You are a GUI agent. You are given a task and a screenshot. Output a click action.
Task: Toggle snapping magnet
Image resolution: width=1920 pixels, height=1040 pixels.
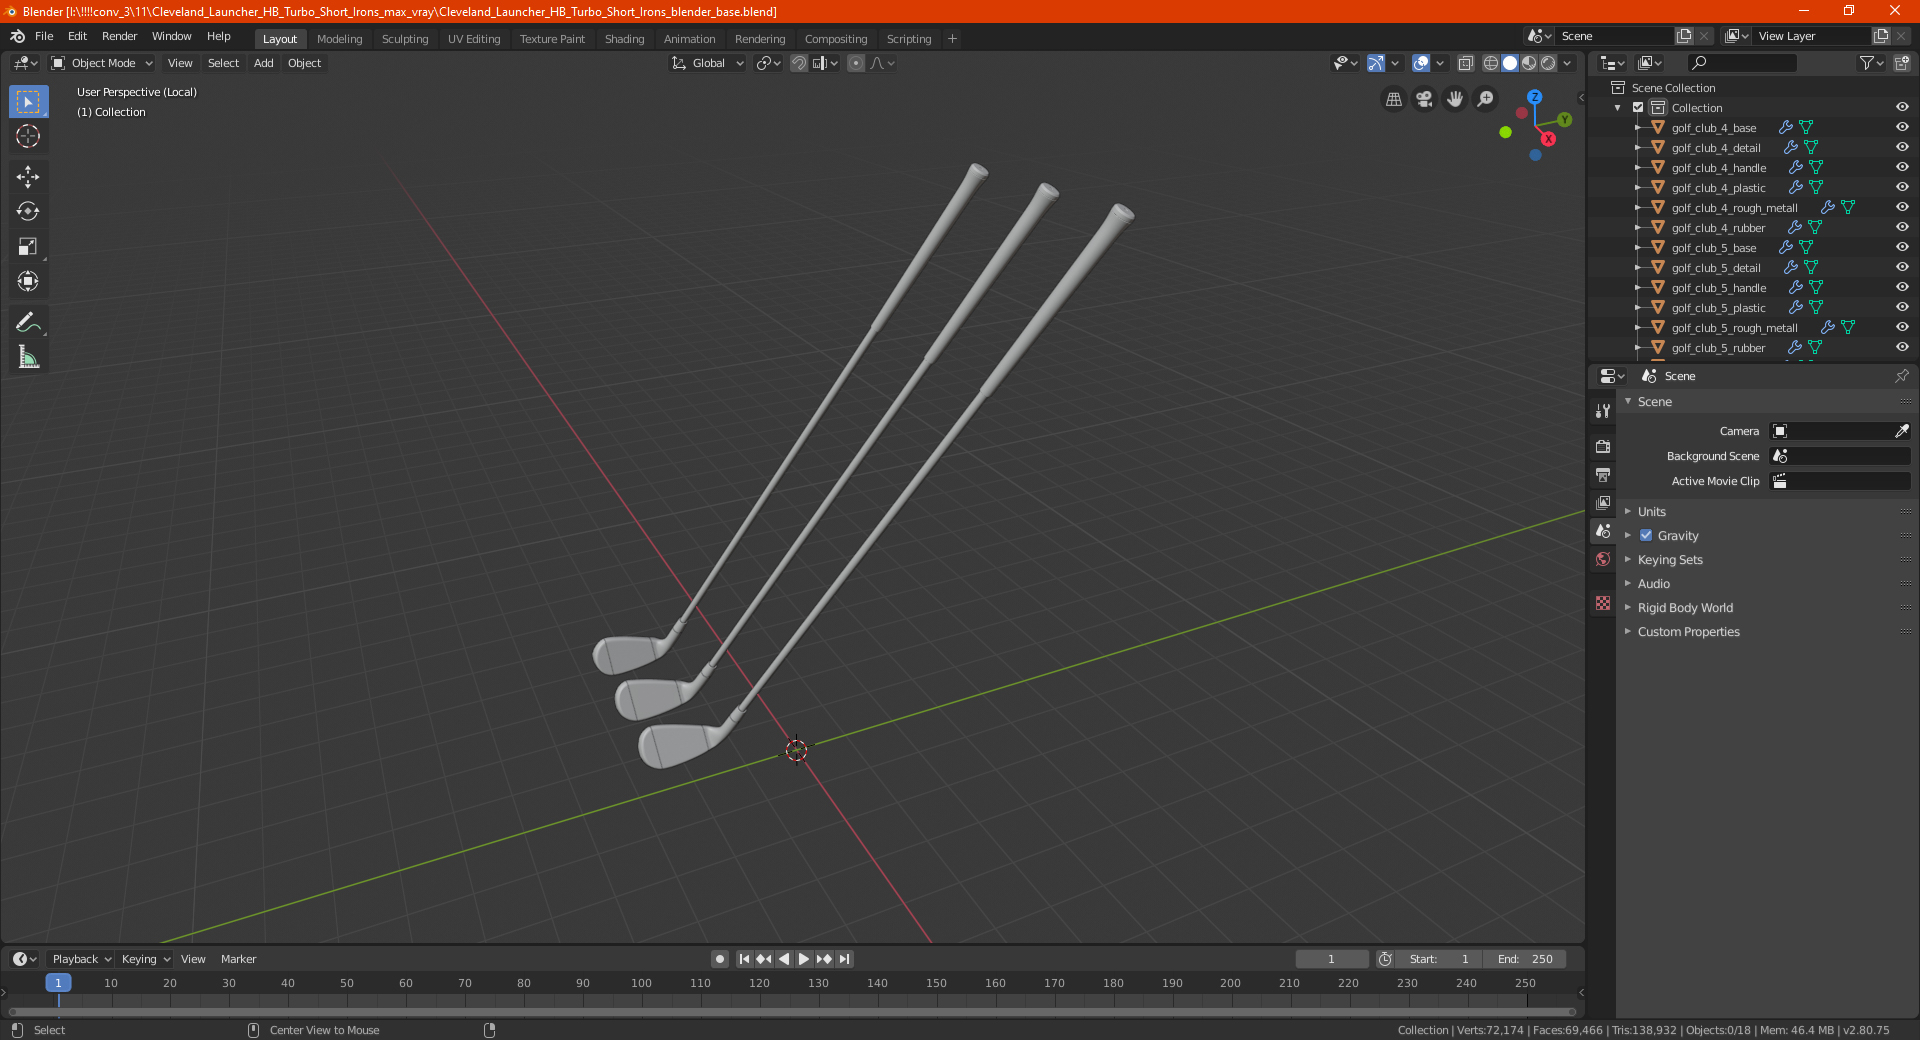point(798,63)
